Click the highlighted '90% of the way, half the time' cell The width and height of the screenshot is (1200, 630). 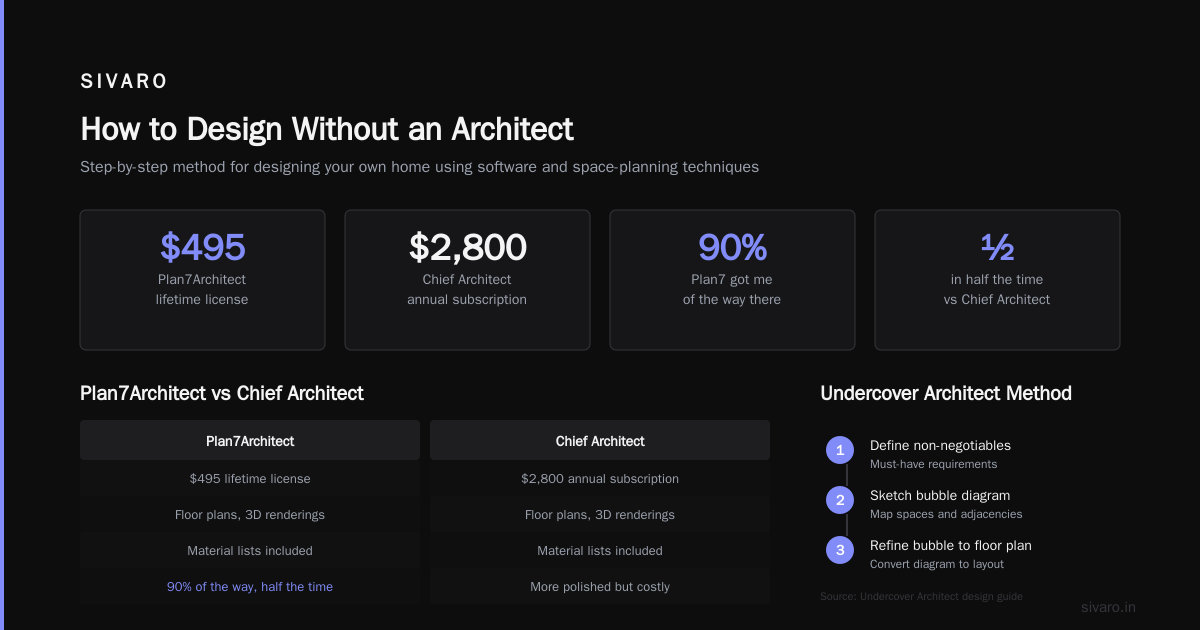(x=250, y=586)
